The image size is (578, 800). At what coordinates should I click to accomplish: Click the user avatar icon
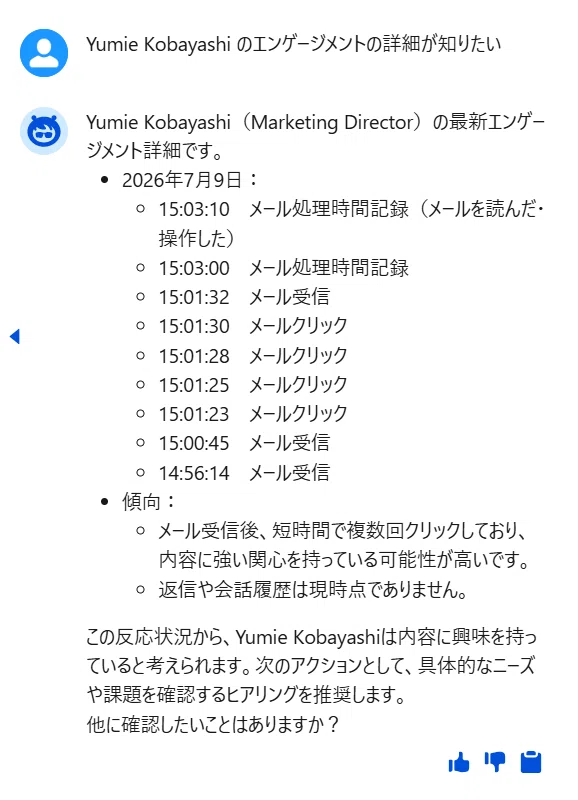tap(44, 53)
